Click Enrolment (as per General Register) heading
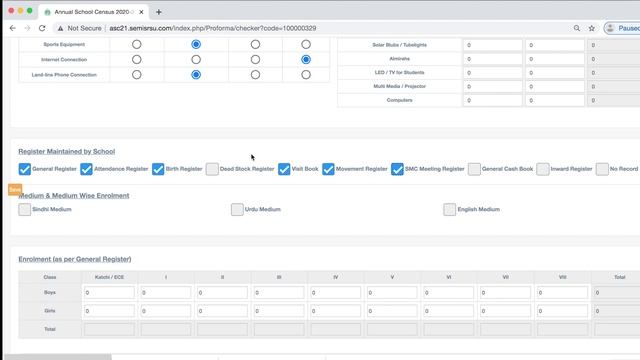The width and height of the screenshot is (640, 360). [75, 259]
